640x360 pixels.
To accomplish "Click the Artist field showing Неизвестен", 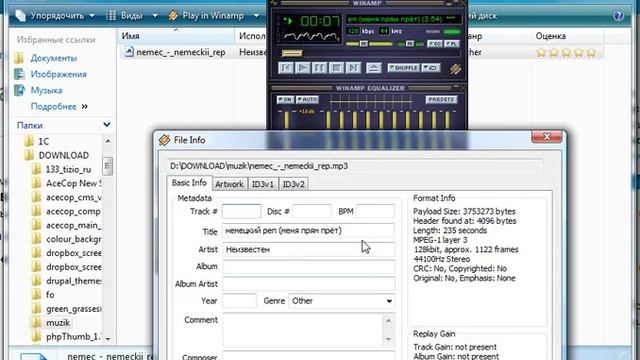I will pyautogui.click(x=309, y=249).
